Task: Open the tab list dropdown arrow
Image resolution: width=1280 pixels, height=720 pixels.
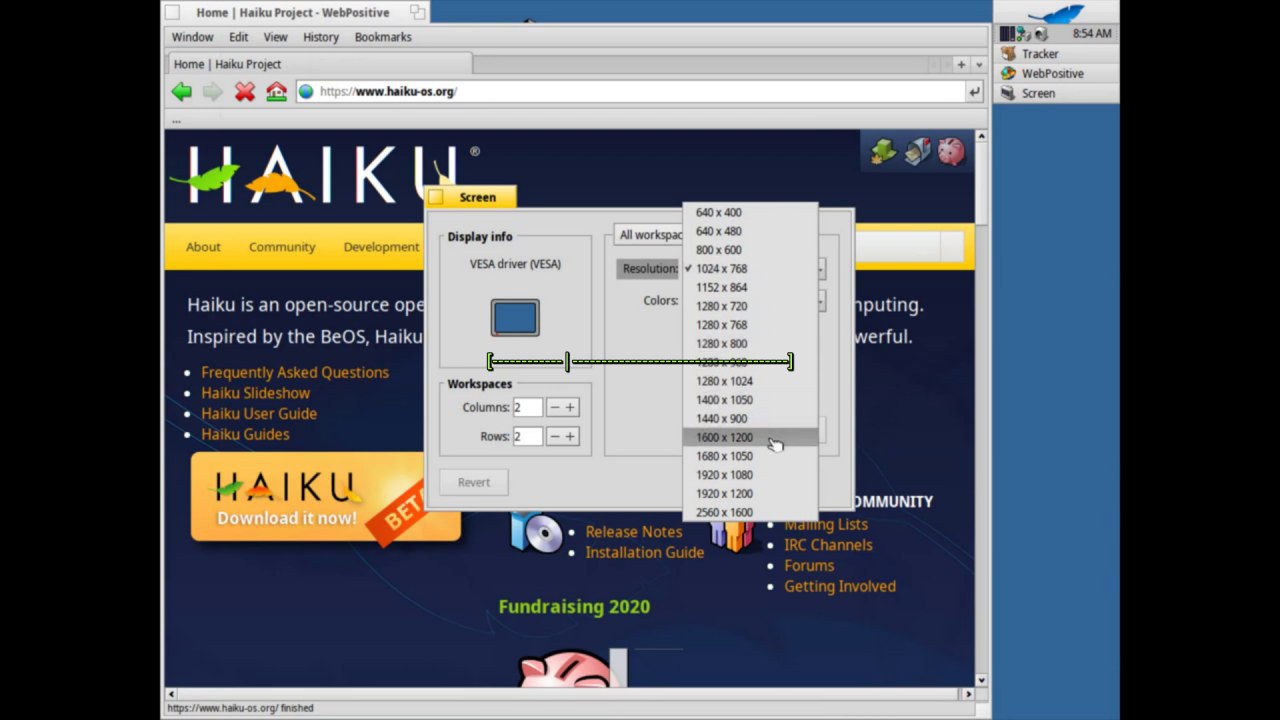Action: pyautogui.click(x=979, y=64)
